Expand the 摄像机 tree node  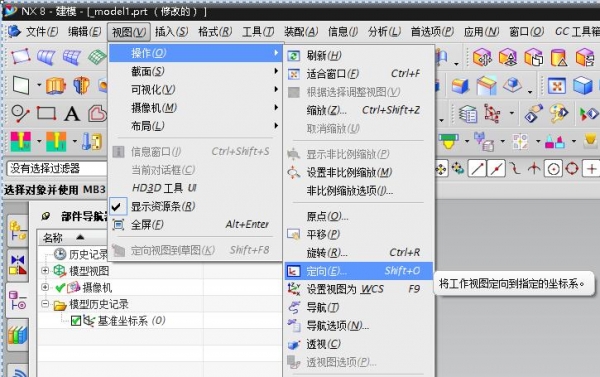click(45, 287)
